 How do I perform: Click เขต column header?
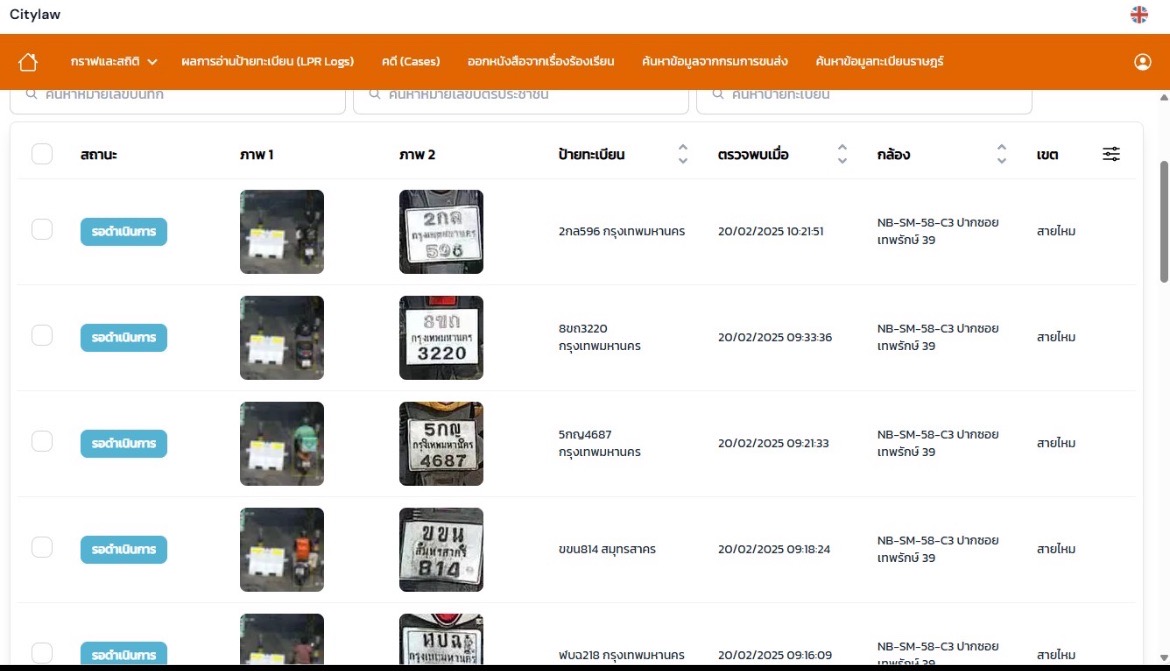click(x=1047, y=155)
